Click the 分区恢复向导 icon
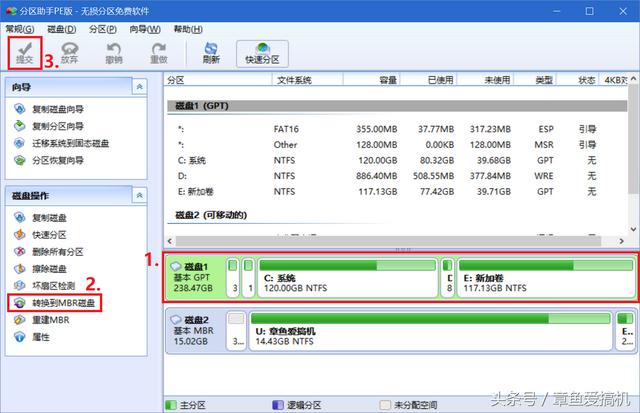The width and height of the screenshot is (640, 413). pos(20,160)
